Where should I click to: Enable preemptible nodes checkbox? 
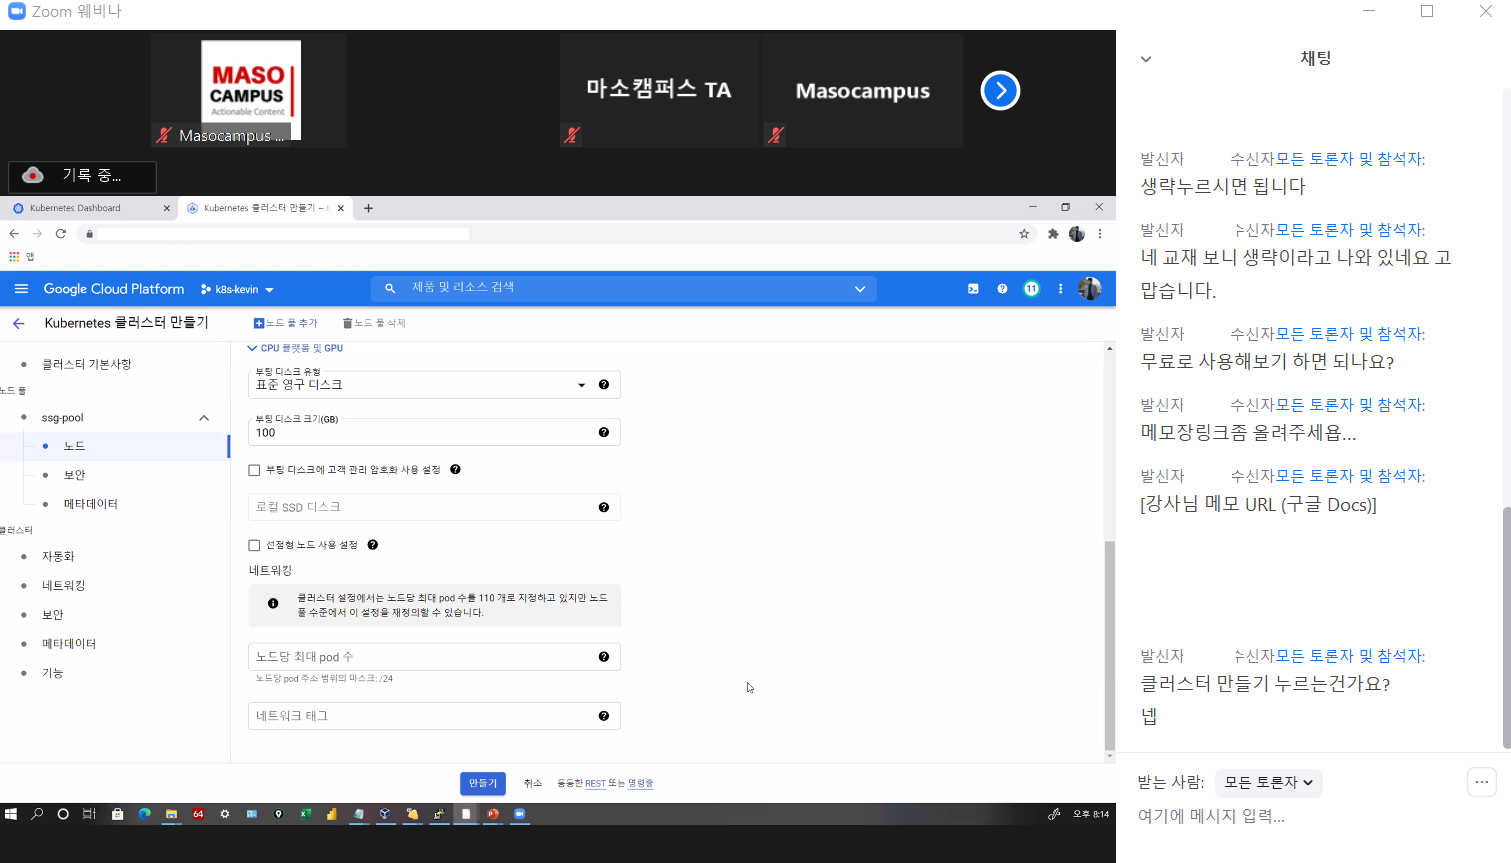pos(254,545)
